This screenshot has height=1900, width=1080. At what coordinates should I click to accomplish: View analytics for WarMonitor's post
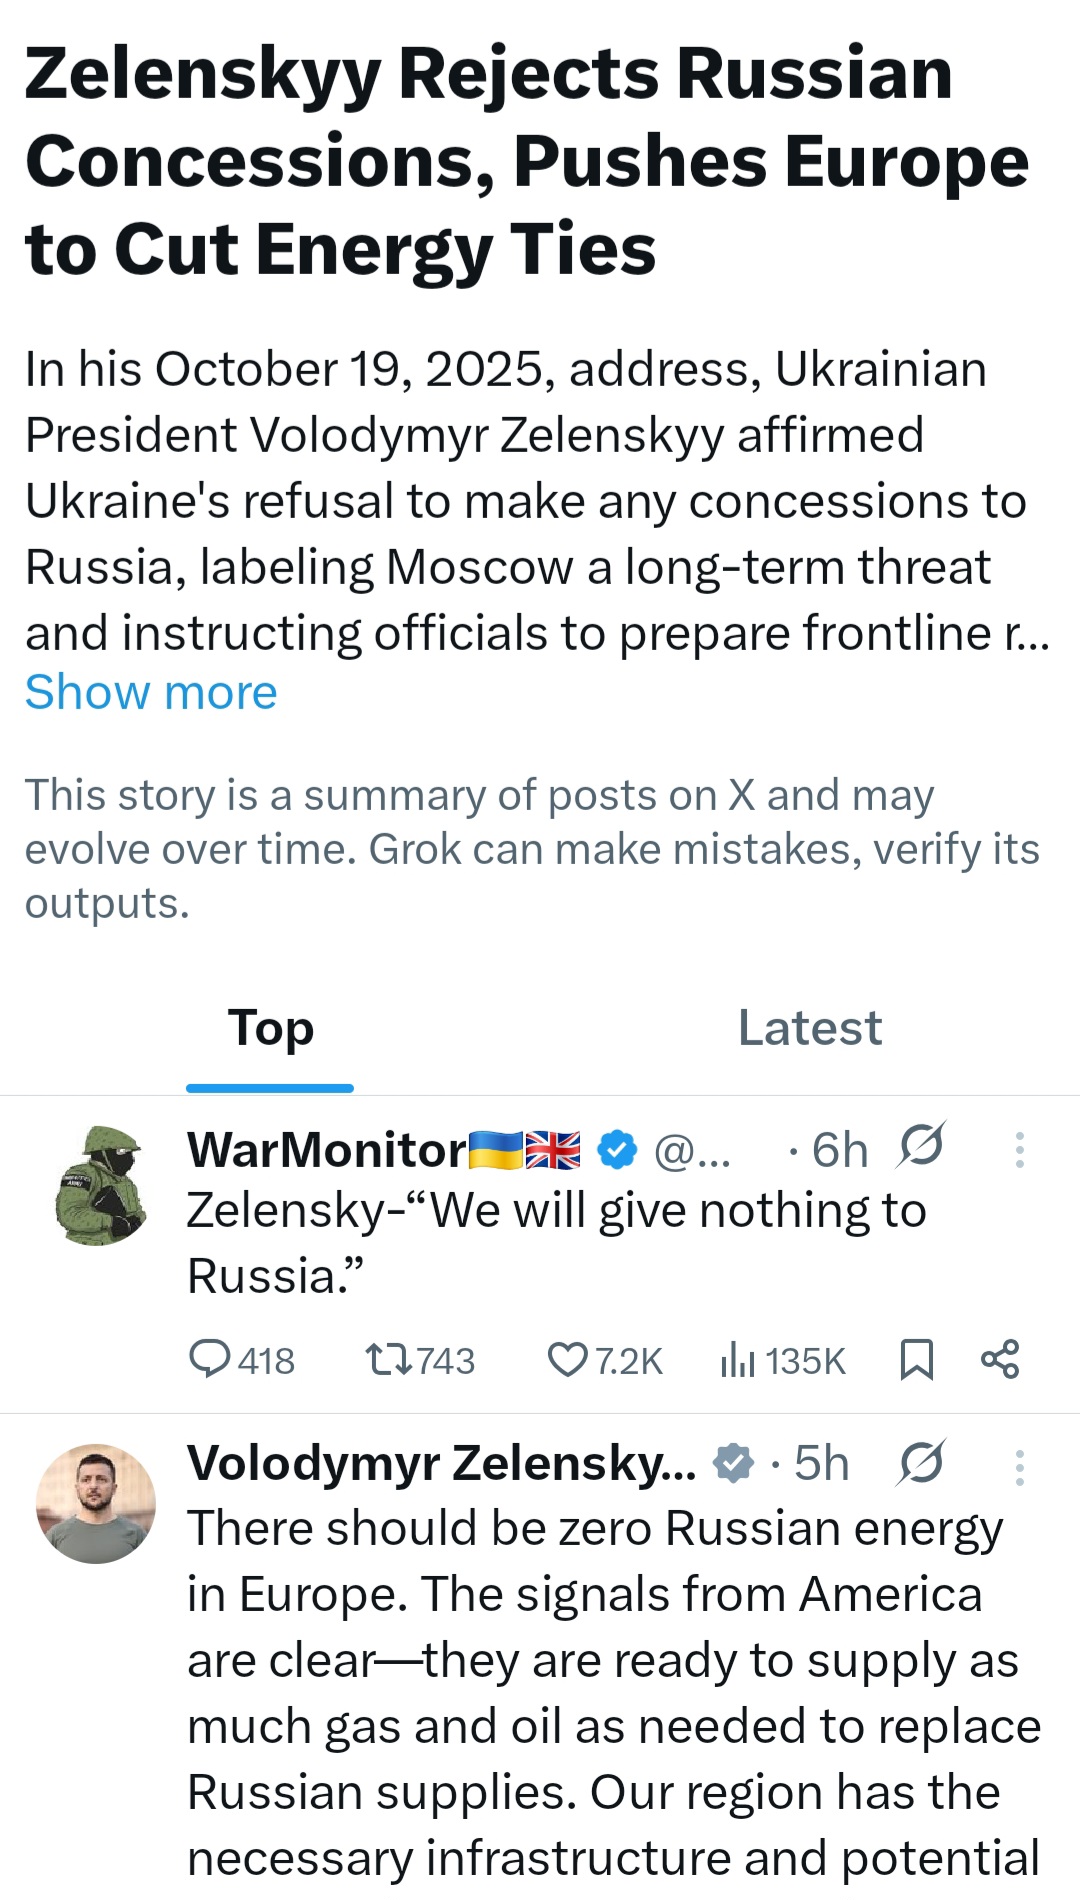[x=738, y=1360]
